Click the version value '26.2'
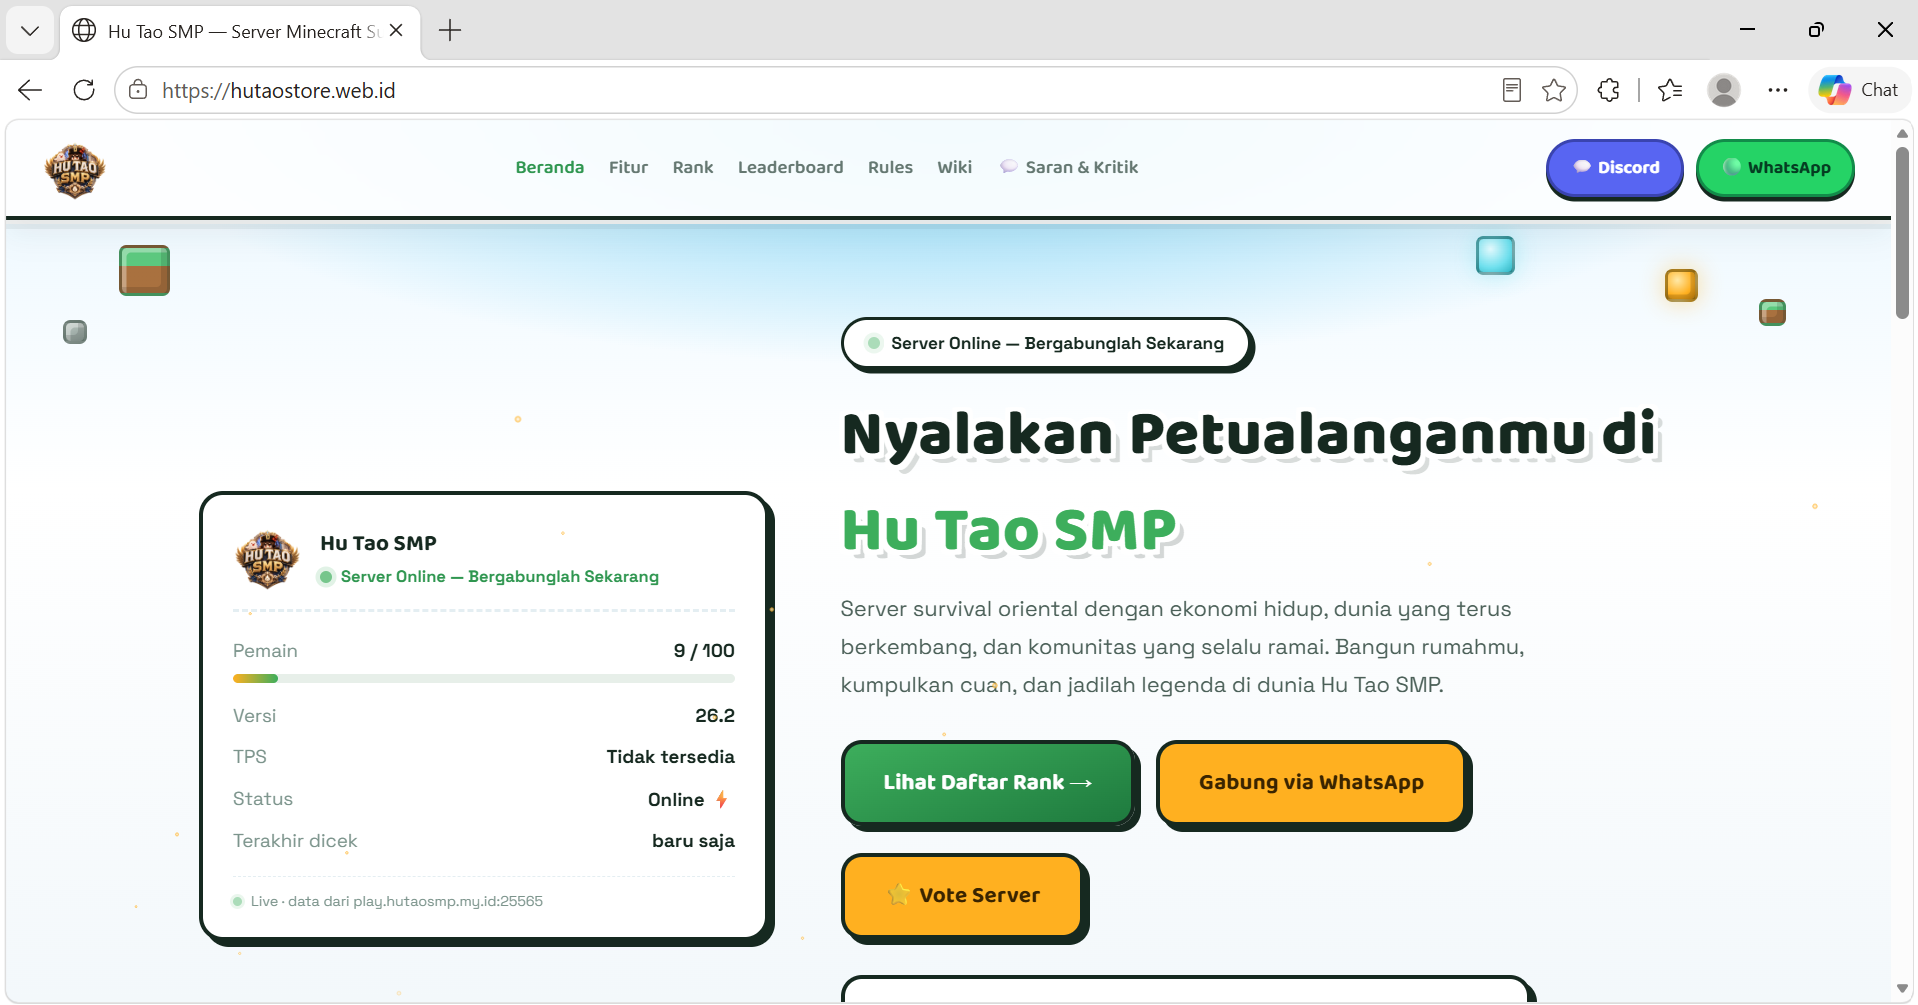Image resolution: width=1918 pixels, height=1005 pixels. pyautogui.click(x=715, y=716)
